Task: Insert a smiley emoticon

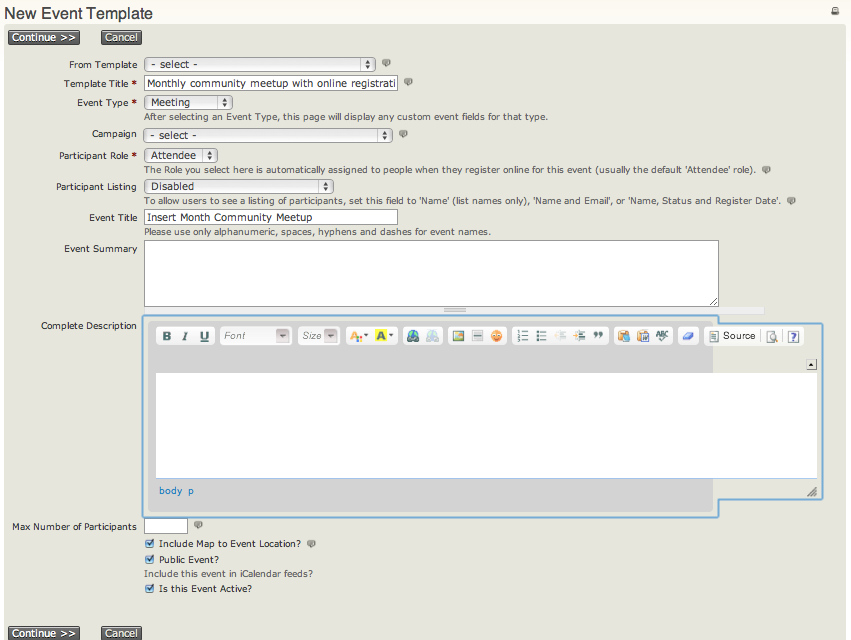Action: pos(497,336)
